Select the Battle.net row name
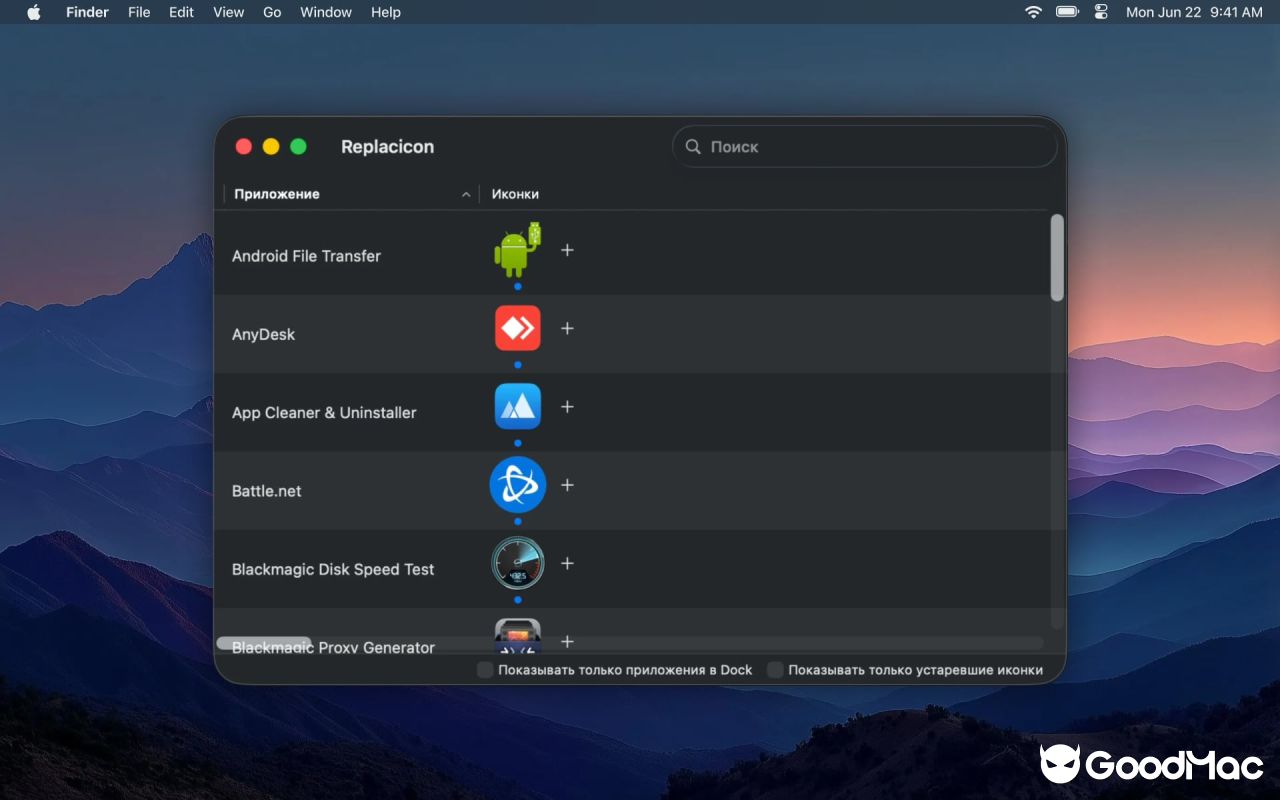This screenshot has width=1280, height=800. click(266, 491)
